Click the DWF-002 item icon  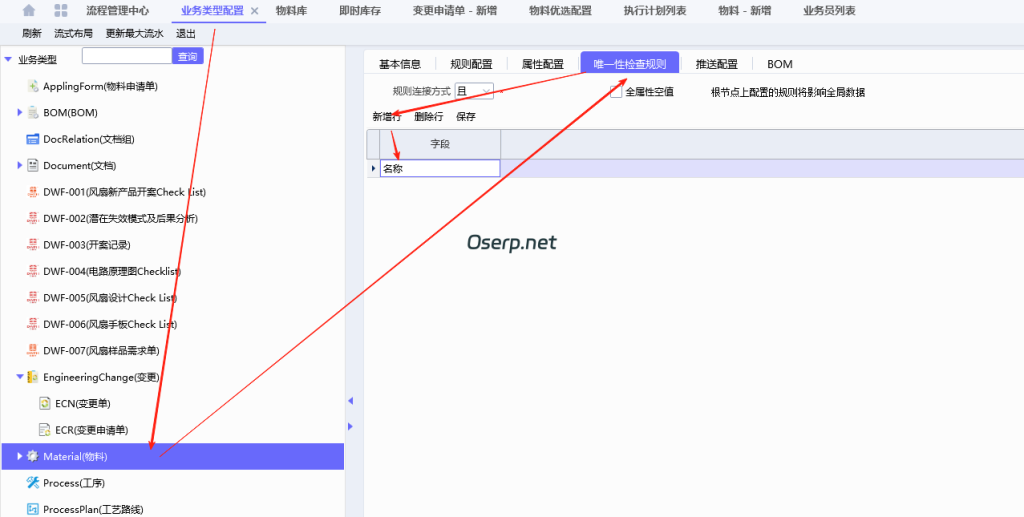(x=33, y=218)
